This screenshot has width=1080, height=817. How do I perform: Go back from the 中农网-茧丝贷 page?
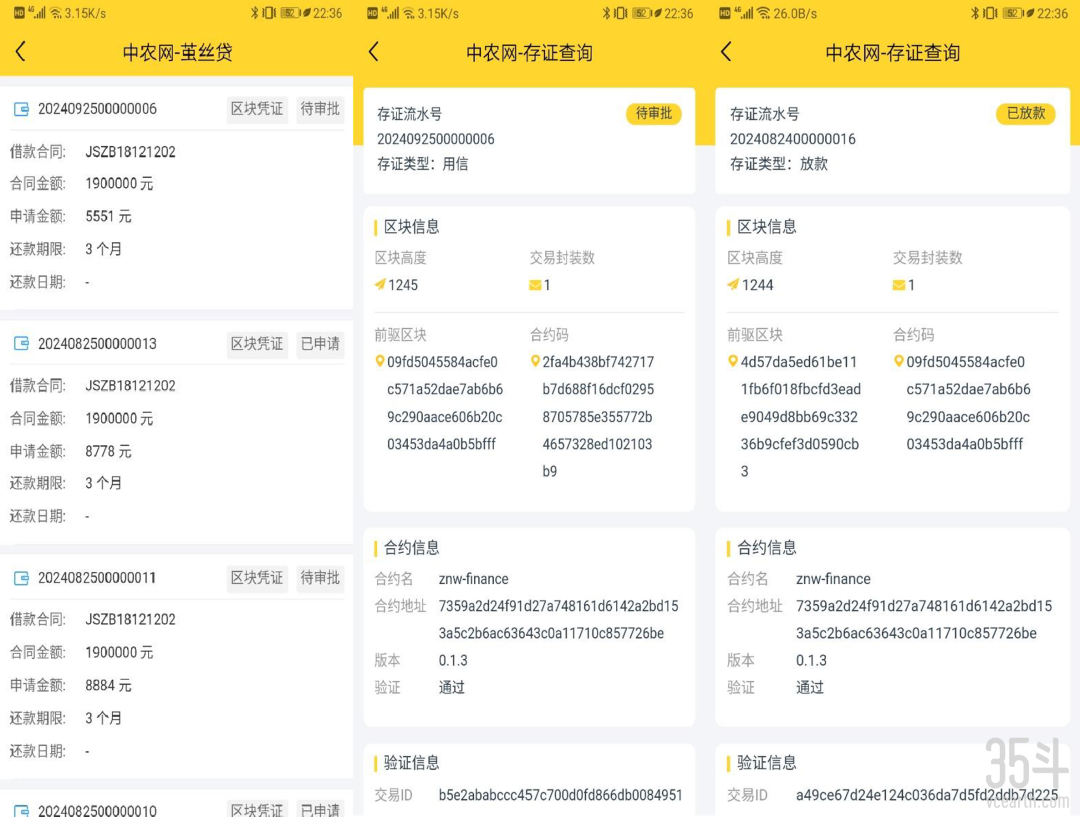pos(21,52)
